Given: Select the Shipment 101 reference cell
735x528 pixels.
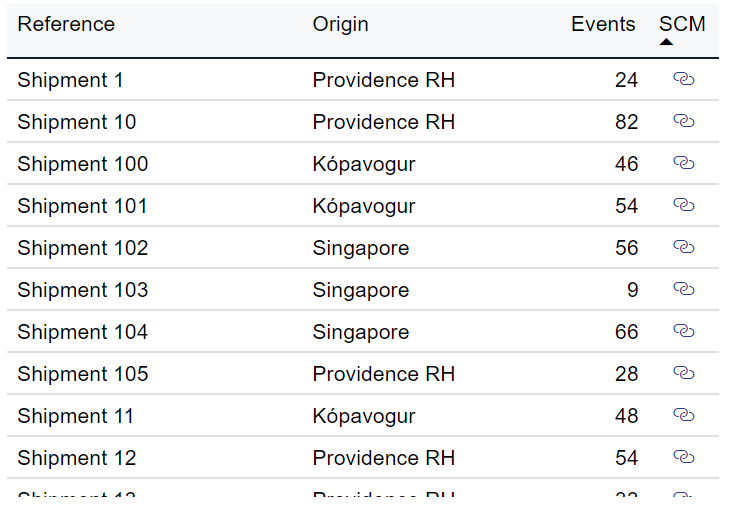Looking at the screenshot, I should [82, 206].
